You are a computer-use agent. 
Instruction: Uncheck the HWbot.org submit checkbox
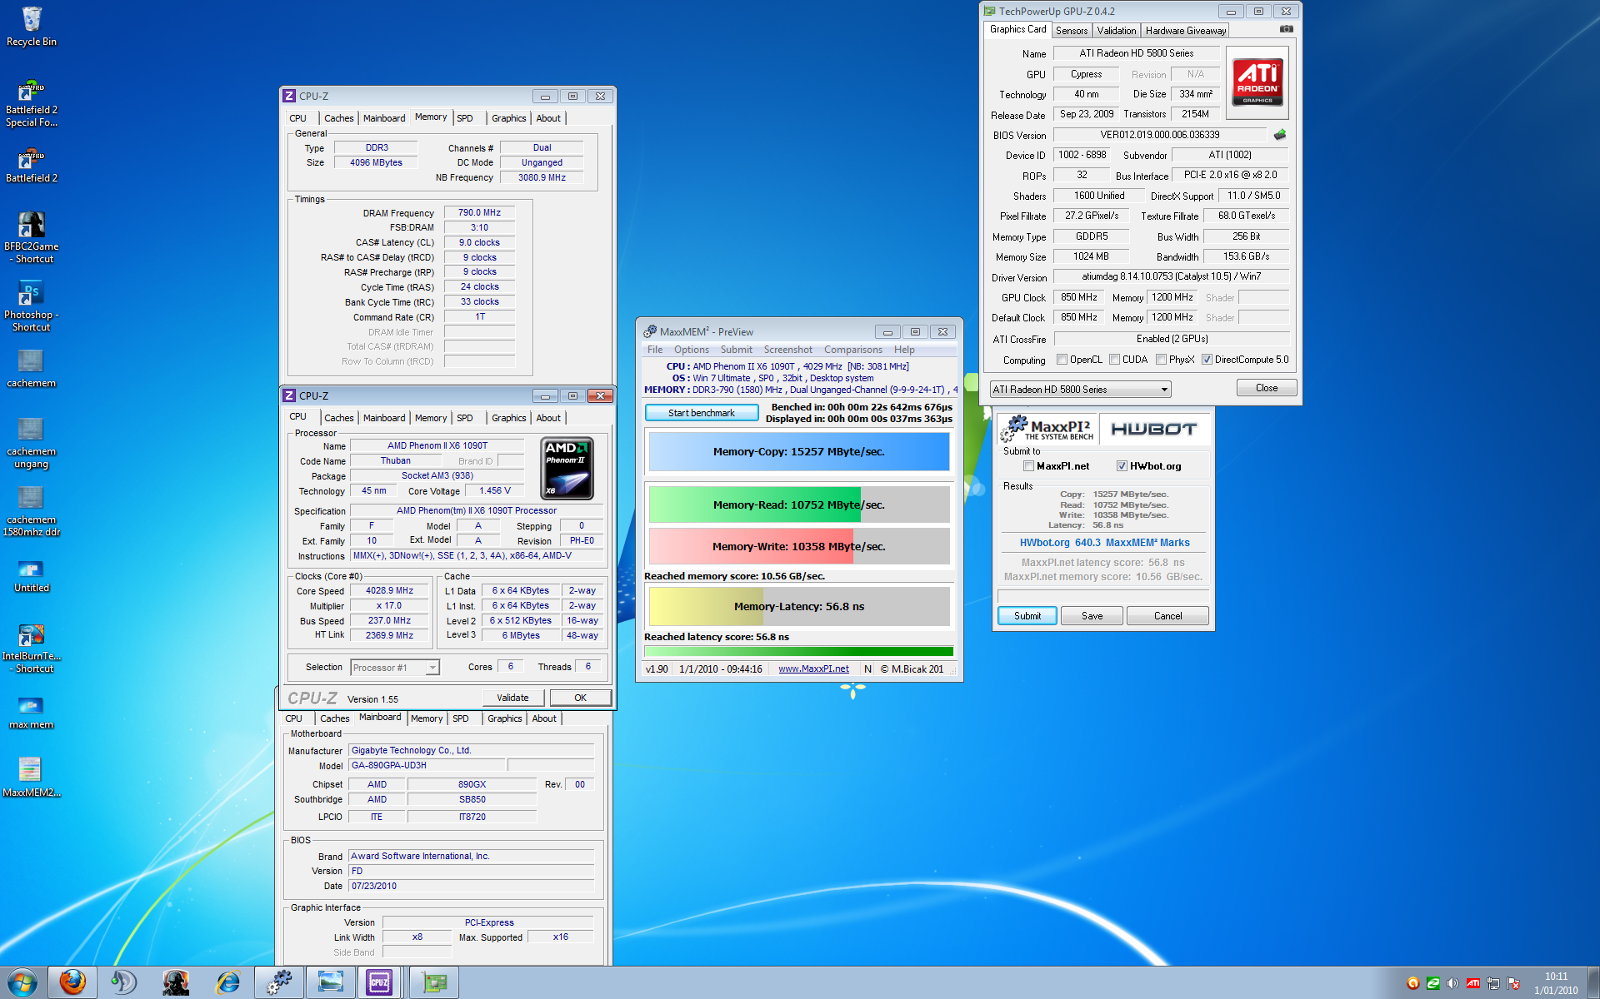click(1122, 466)
